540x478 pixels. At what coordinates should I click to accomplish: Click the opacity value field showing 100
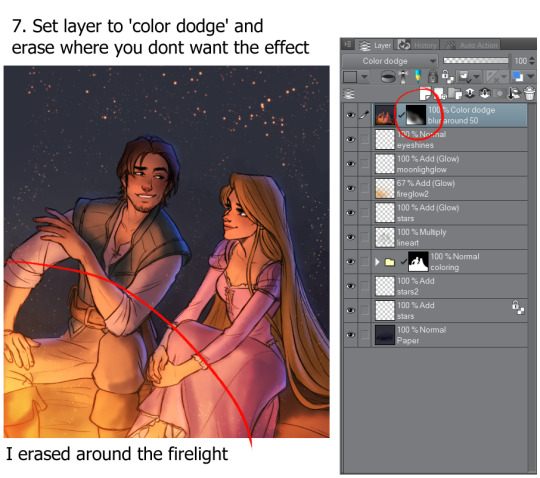pos(520,61)
